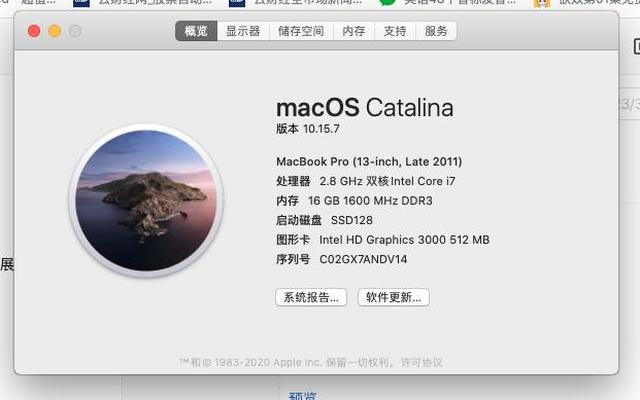This screenshot has height=400, width=640.
Task: Open the 许可协议 link in footer
Action: tap(421, 362)
